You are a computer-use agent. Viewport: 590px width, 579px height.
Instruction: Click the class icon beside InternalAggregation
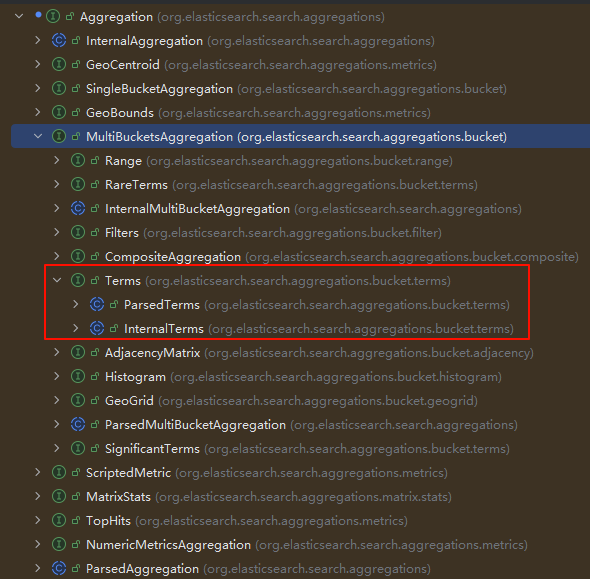(x=59, y=40)
